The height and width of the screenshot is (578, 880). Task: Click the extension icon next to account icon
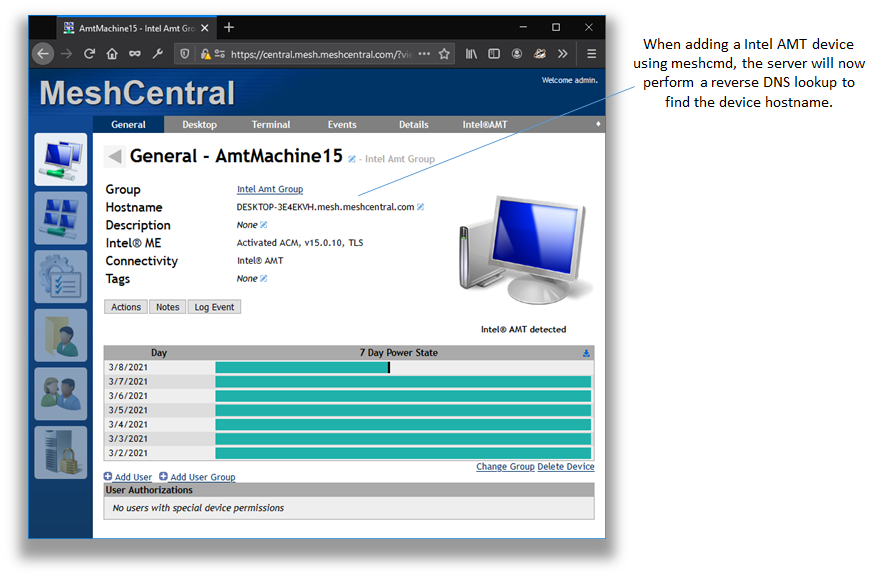[x=540, y=54]
